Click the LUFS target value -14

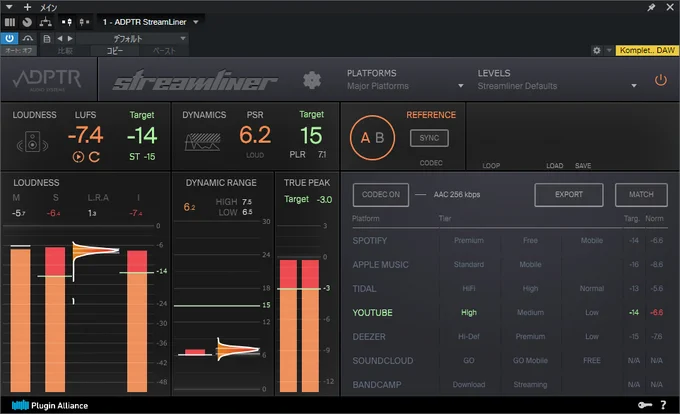[142, 136]
